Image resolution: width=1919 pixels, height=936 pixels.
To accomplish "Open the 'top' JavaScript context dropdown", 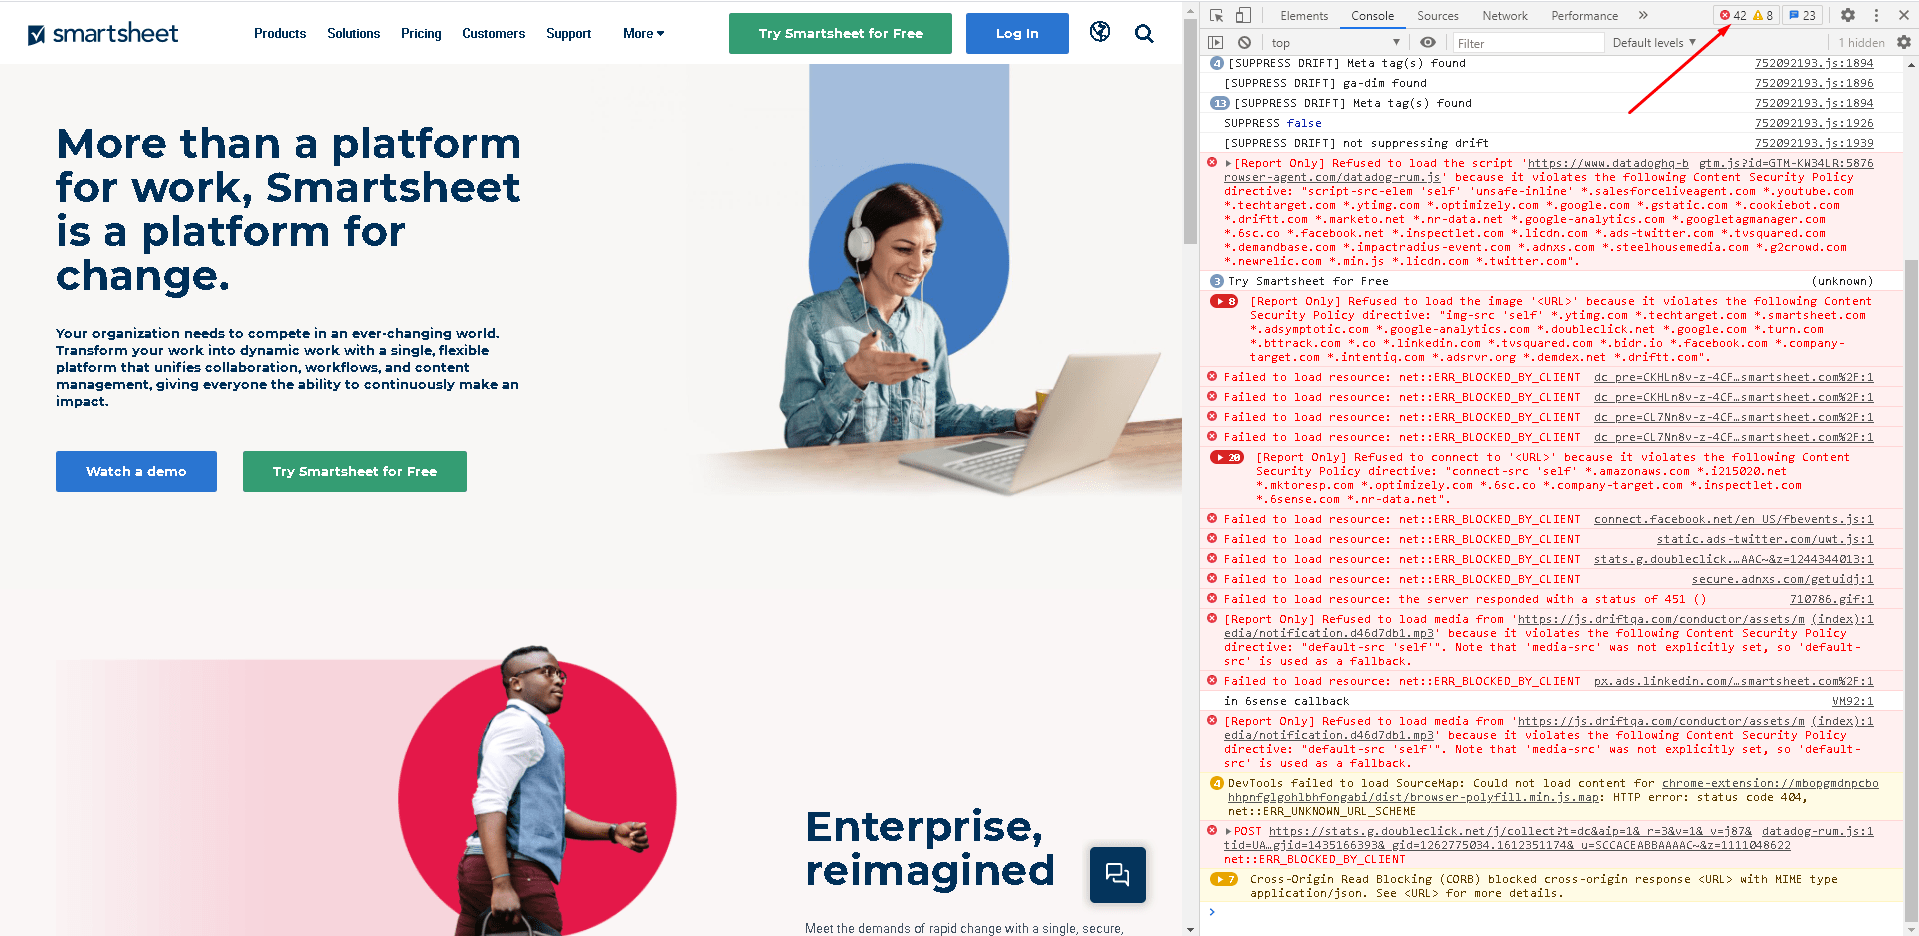I will (1335, 43).
